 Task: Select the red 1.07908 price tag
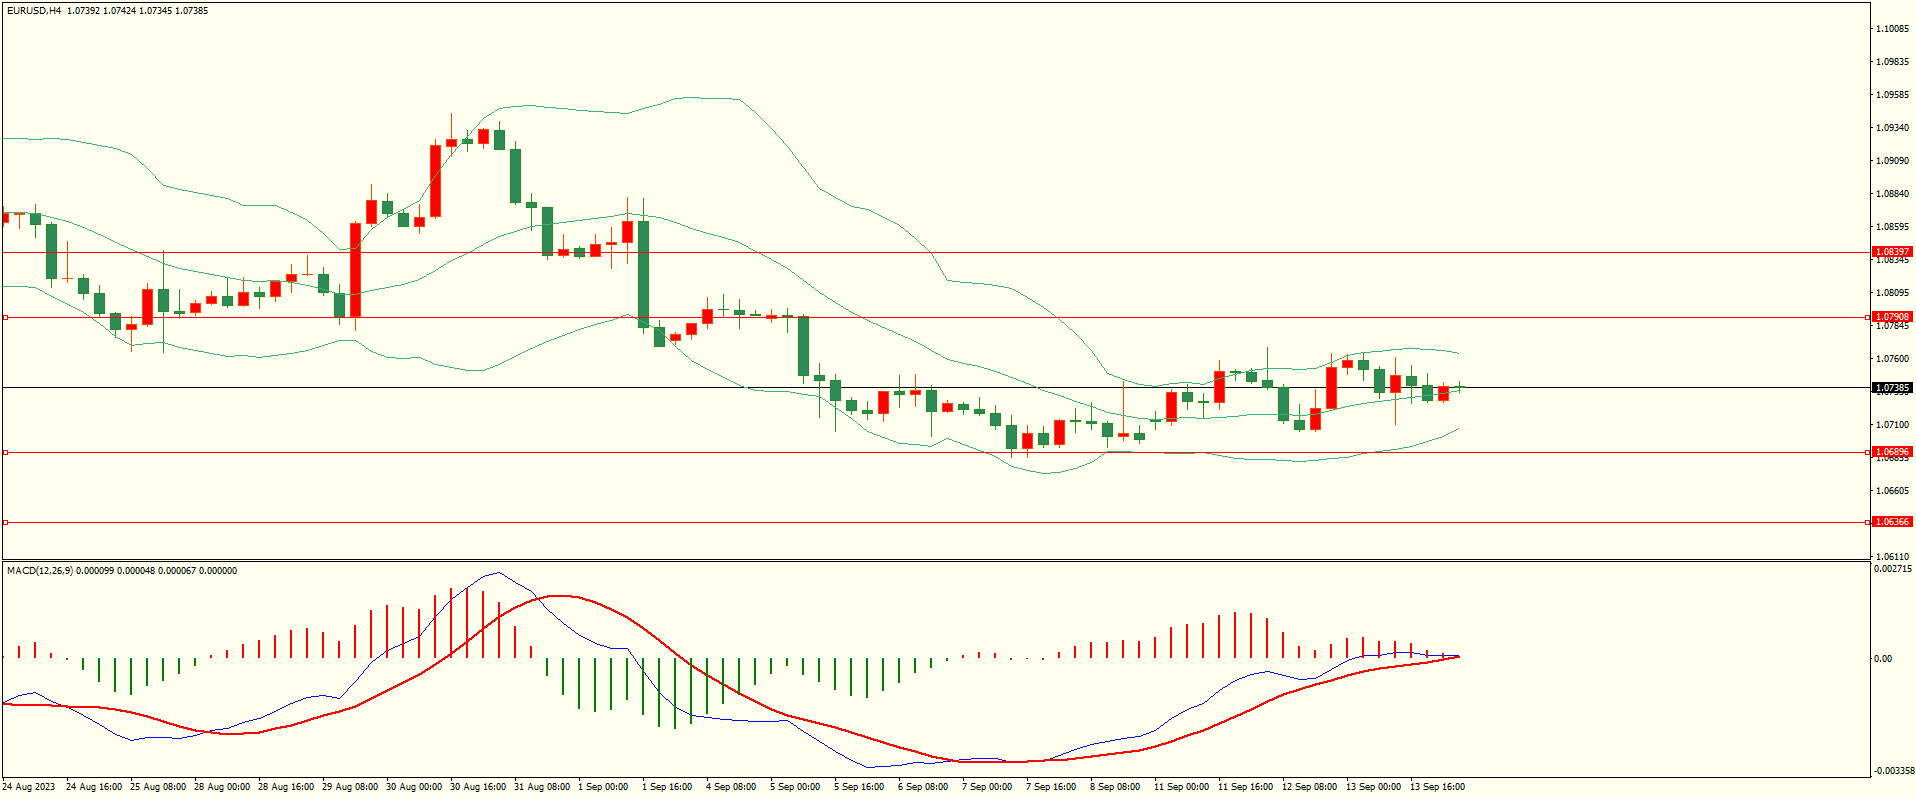(x=1892, y=317)
